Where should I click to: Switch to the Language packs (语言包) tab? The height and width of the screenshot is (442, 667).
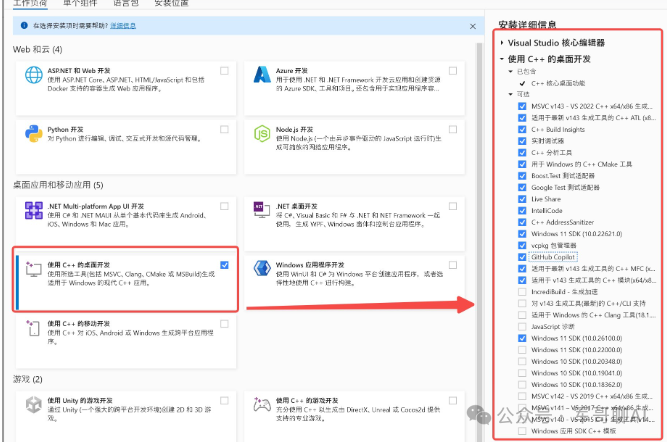click(x=126, y=3)
